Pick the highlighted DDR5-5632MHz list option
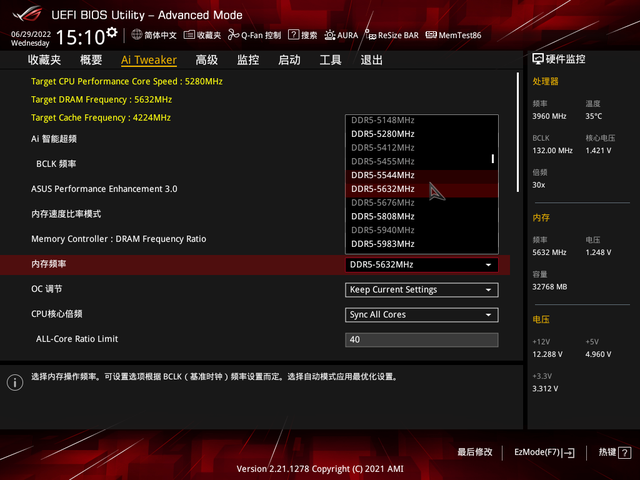 click(x=422, y=189)
